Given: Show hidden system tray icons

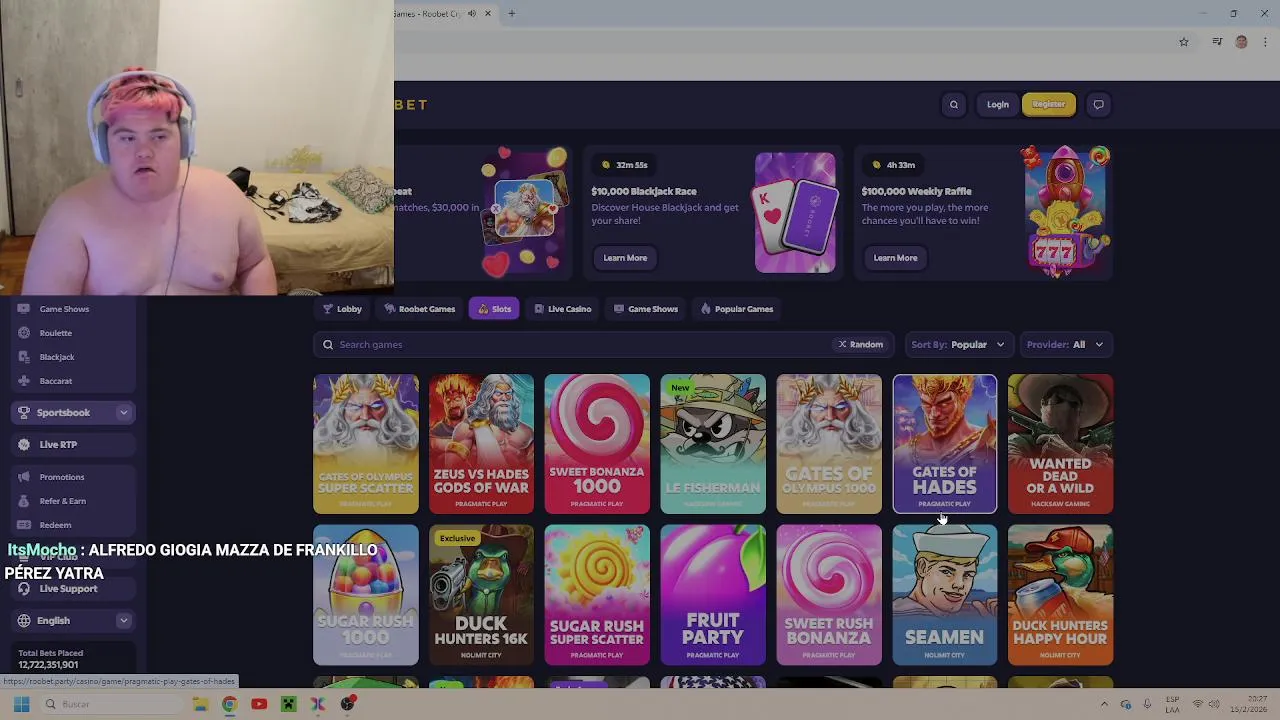Looking at the screenshot, I should tap(1104, 704).
